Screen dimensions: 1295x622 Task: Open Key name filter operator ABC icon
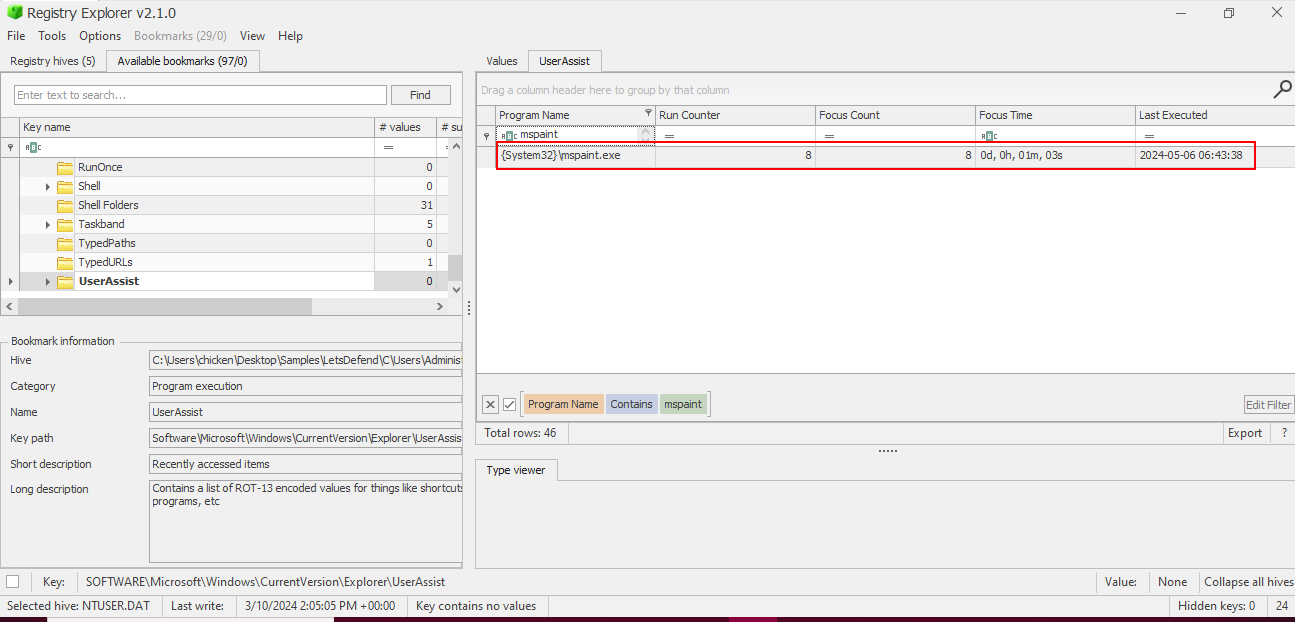click(x=33, y=147)
